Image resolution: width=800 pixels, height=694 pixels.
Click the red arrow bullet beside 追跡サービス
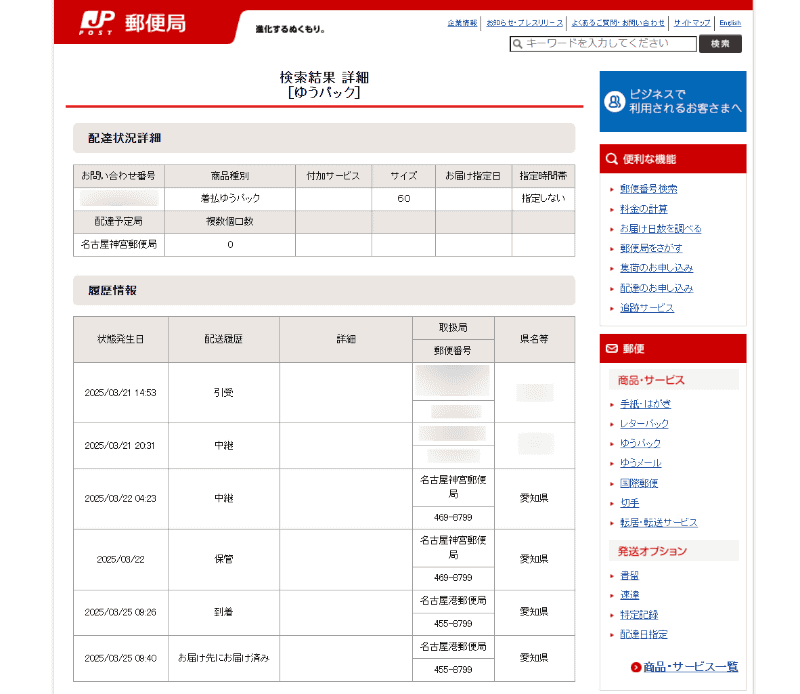(610, 308)
